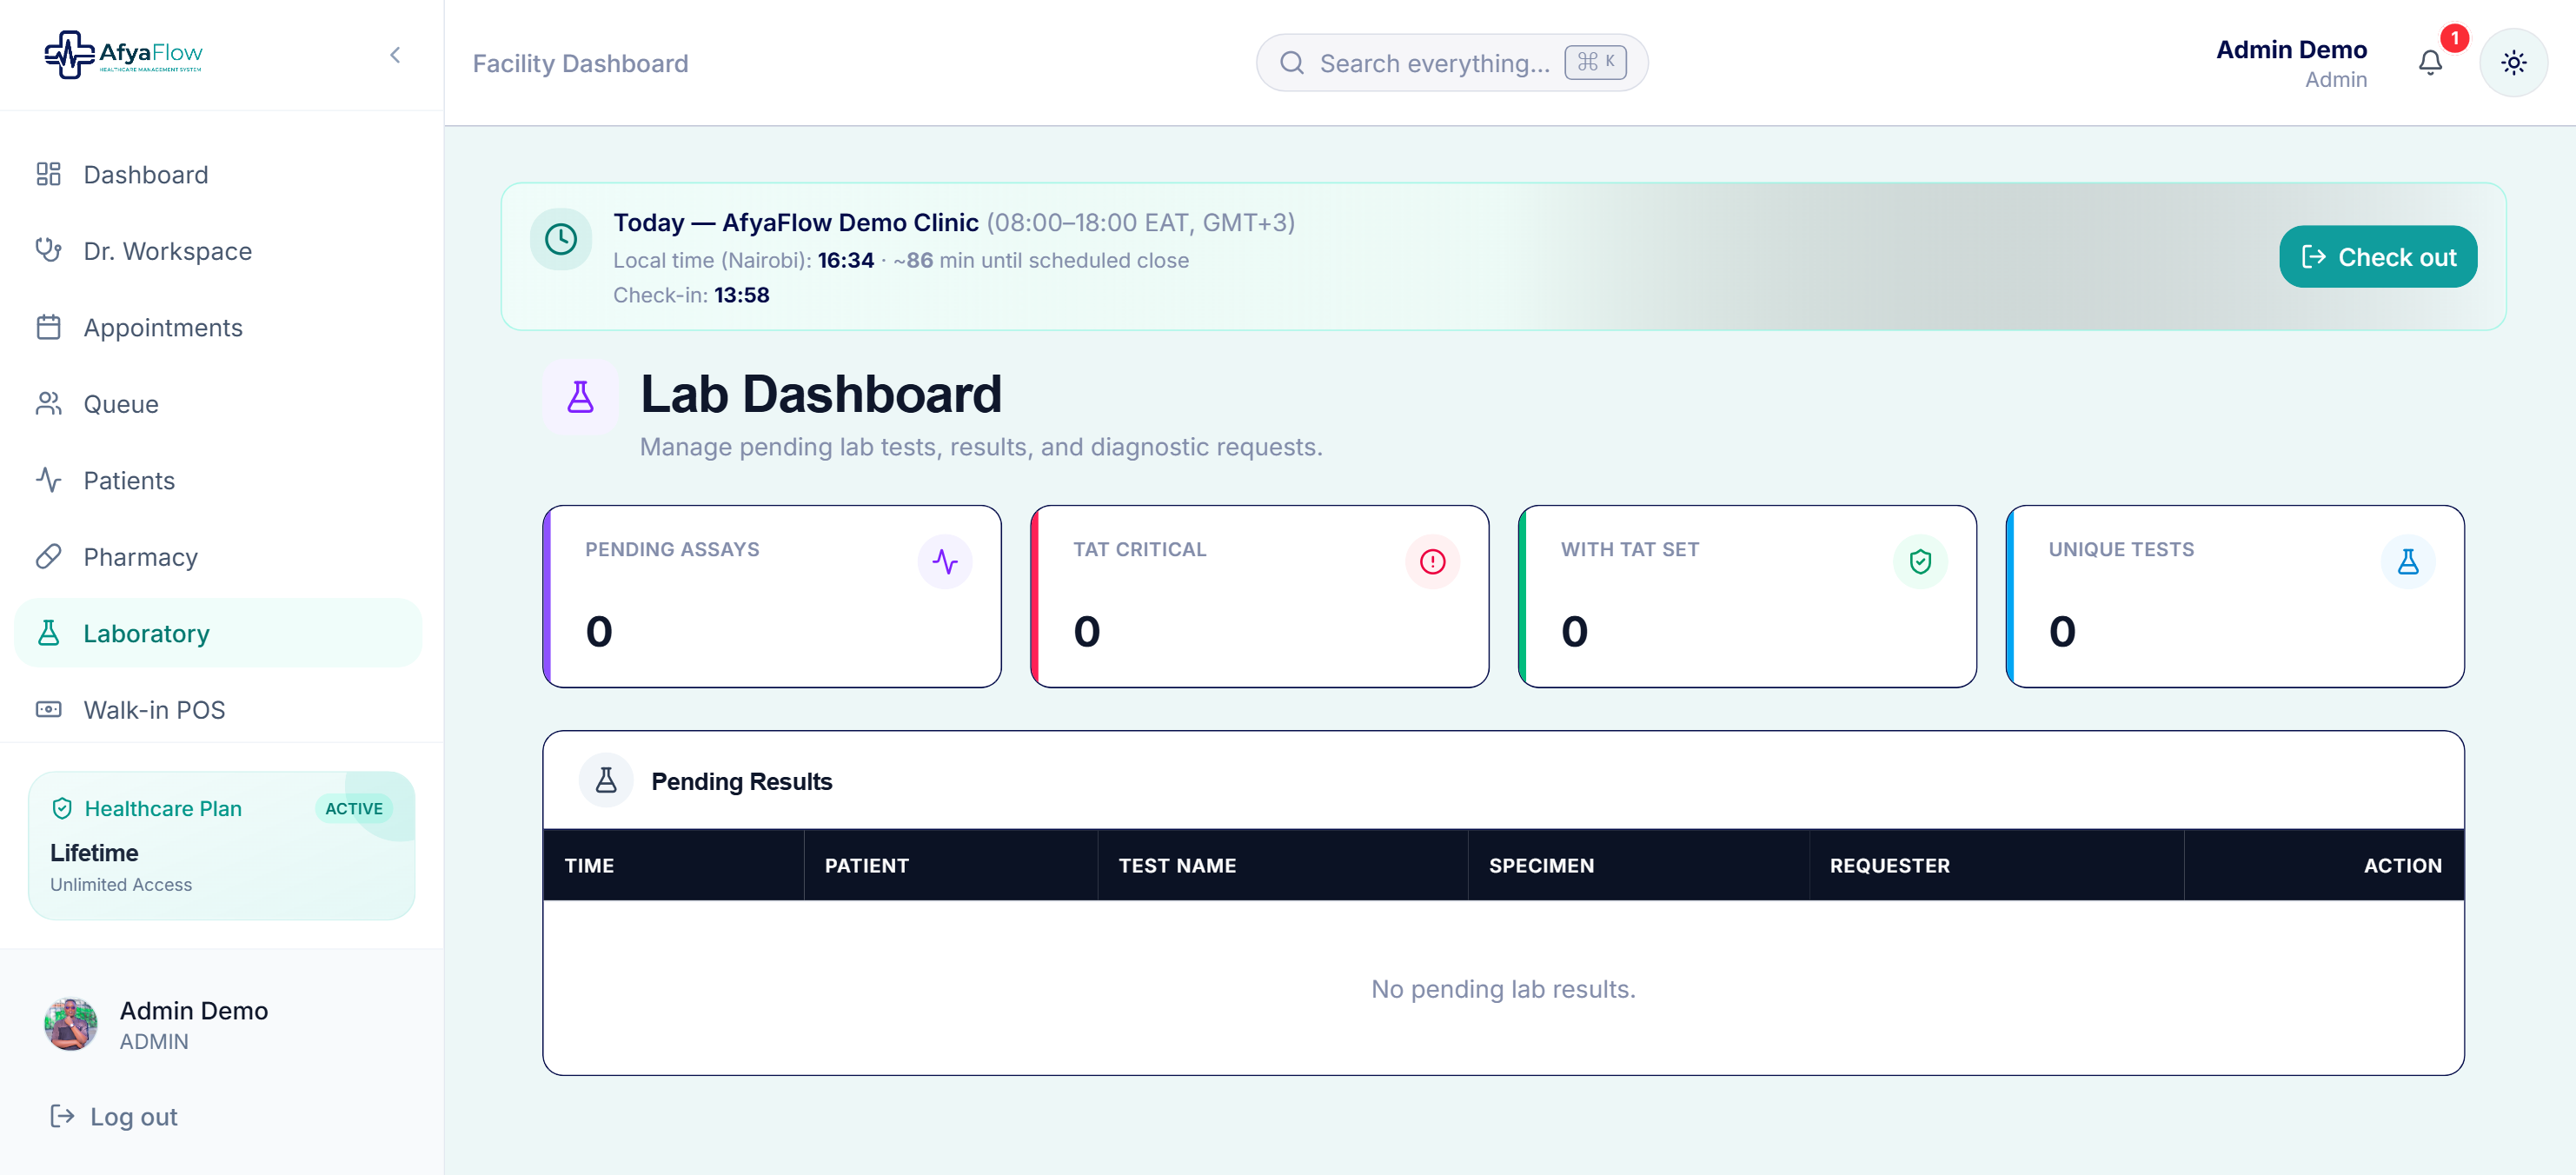2576x1175 pixels.
Task: Click the 'No pending lab results.' message
Action: (1503, 989)
